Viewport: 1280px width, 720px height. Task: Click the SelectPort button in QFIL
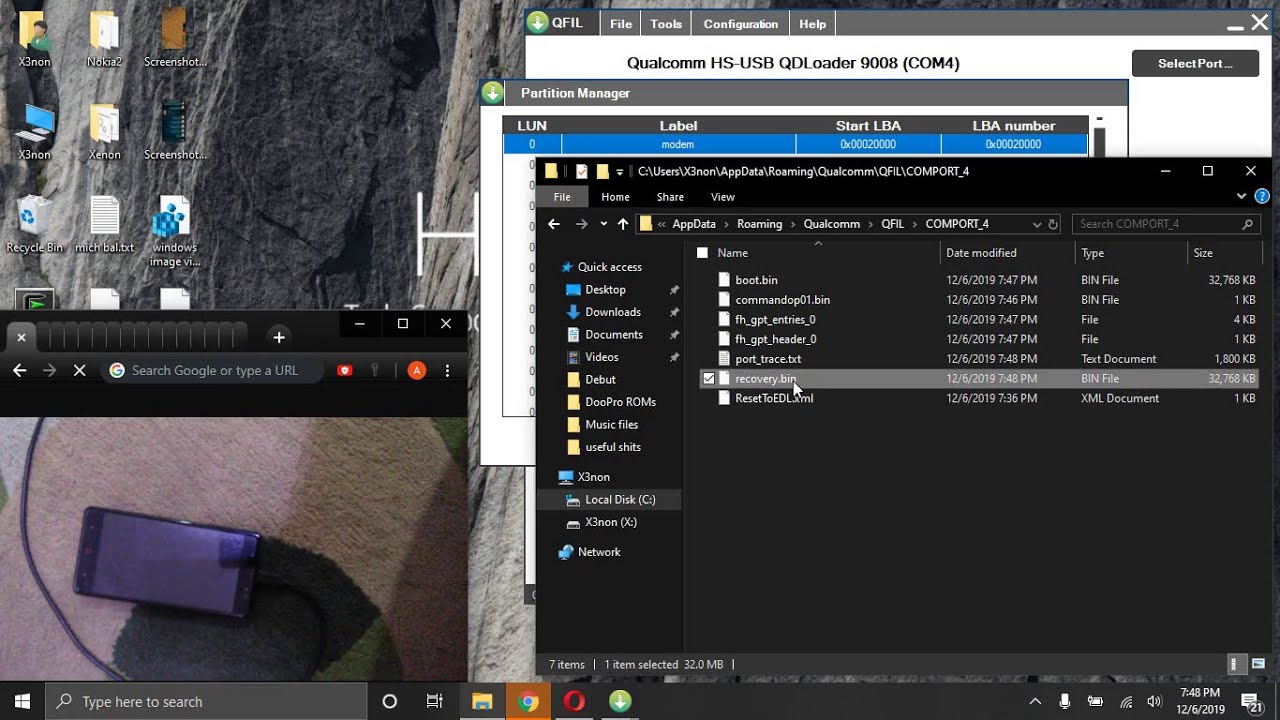click(1195, 63)
